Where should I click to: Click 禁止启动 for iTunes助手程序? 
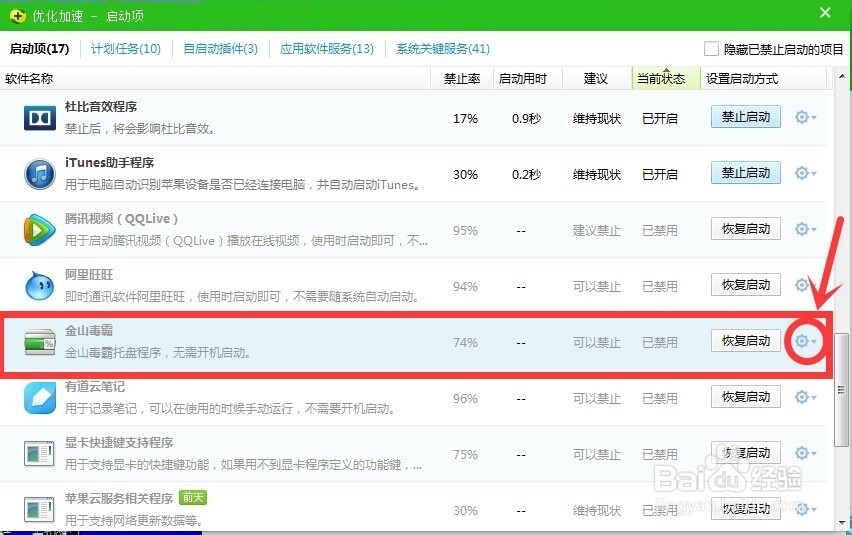click(x=746, y=173)
